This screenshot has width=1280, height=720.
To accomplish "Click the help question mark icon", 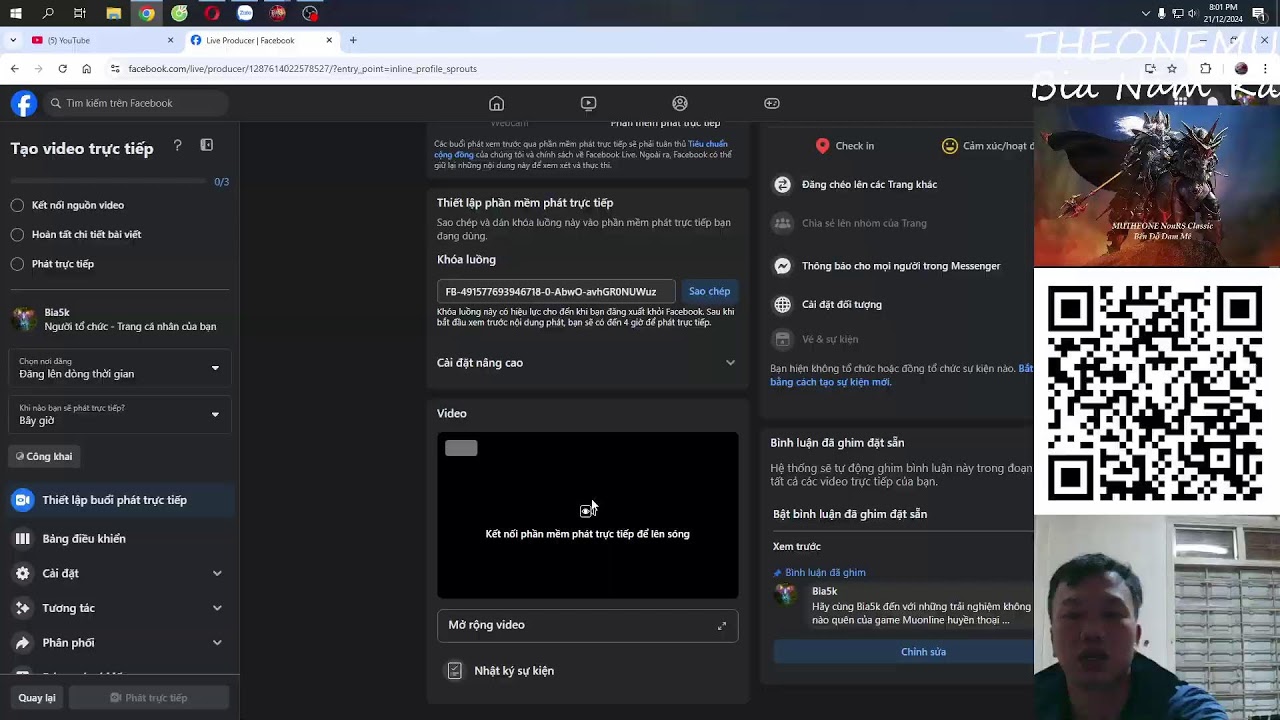I will pos(177,146).
